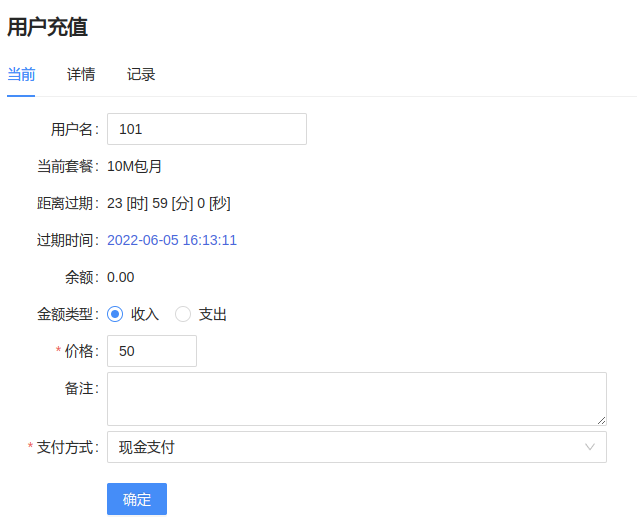Select the 支出 radio button
The image size is (637, 529).
pyautogui.click(x=183, y=314)
